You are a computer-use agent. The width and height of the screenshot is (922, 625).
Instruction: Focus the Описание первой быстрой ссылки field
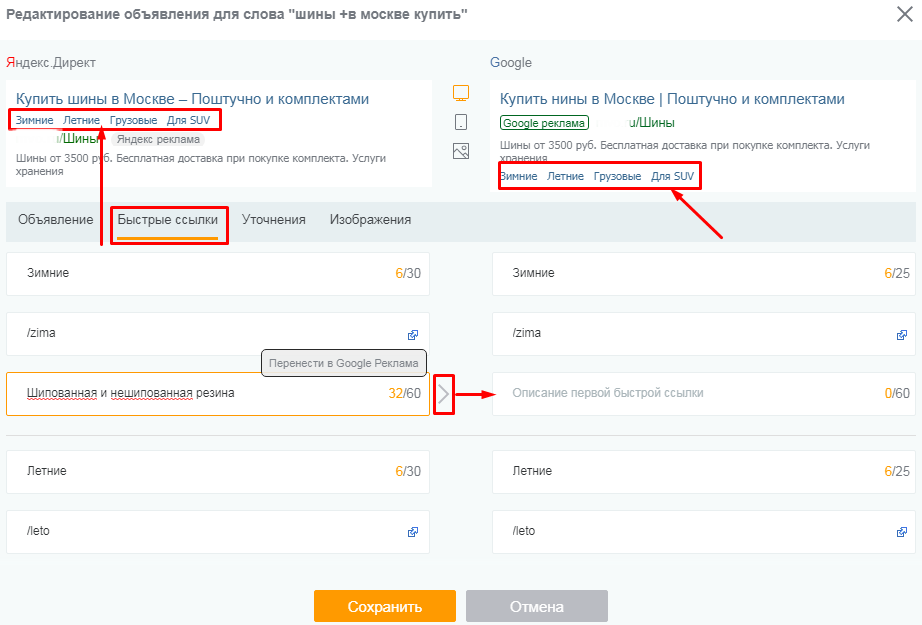704,394
